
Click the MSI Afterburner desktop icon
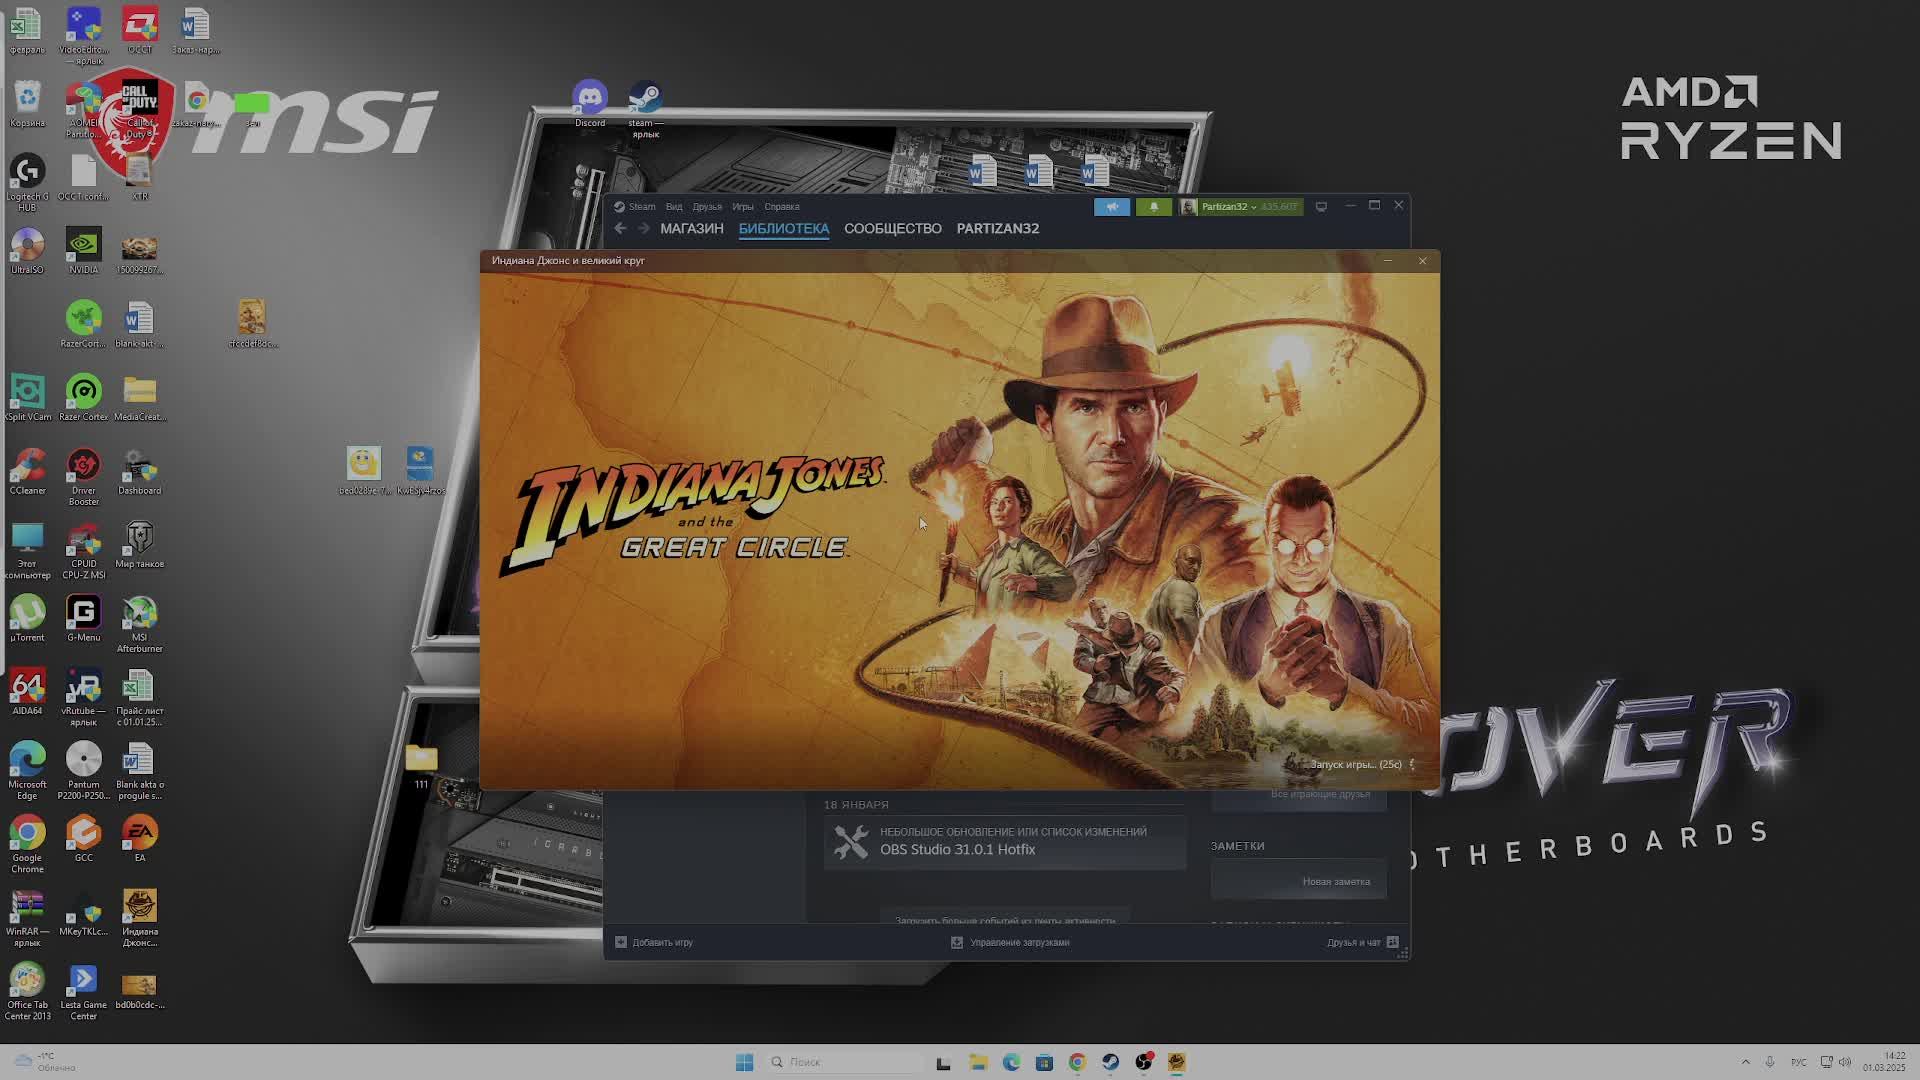139,616
